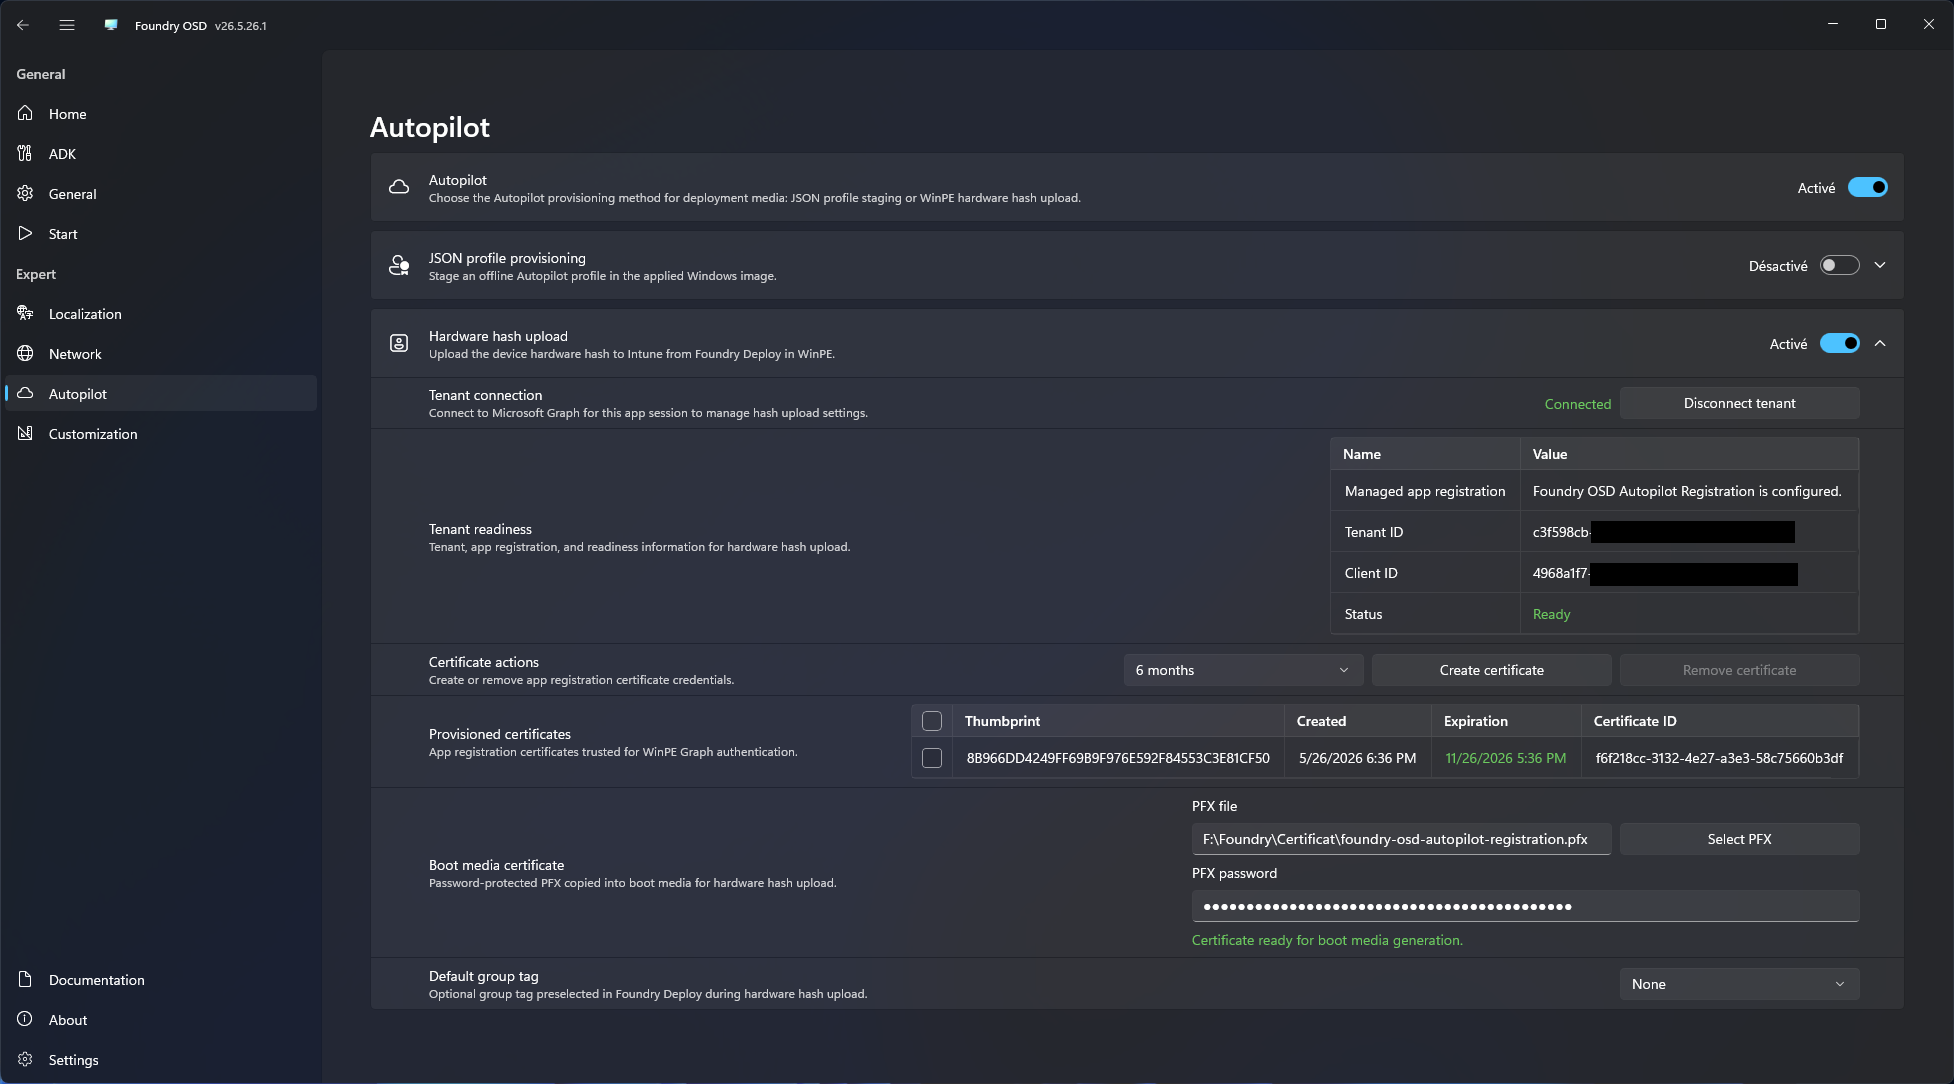Click the Autopilot cloud sidebar icon

point(26,394)
